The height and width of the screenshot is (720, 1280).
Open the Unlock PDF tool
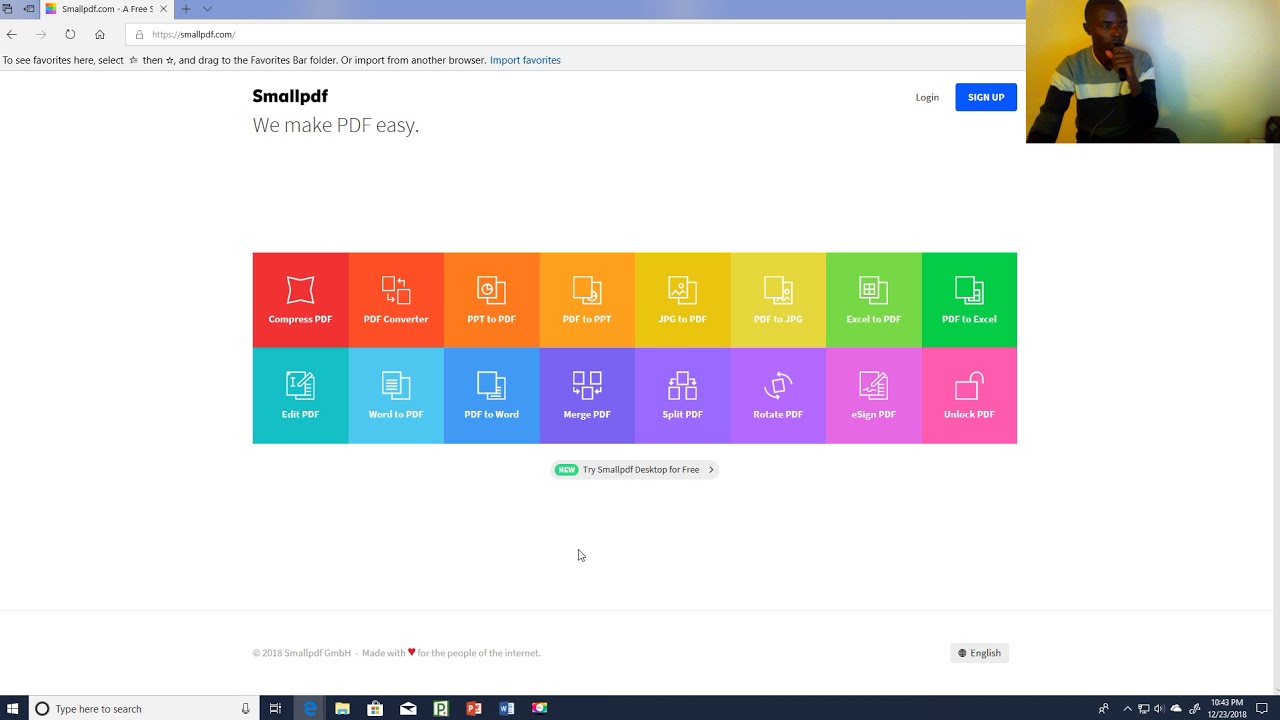tap(969, 396)
